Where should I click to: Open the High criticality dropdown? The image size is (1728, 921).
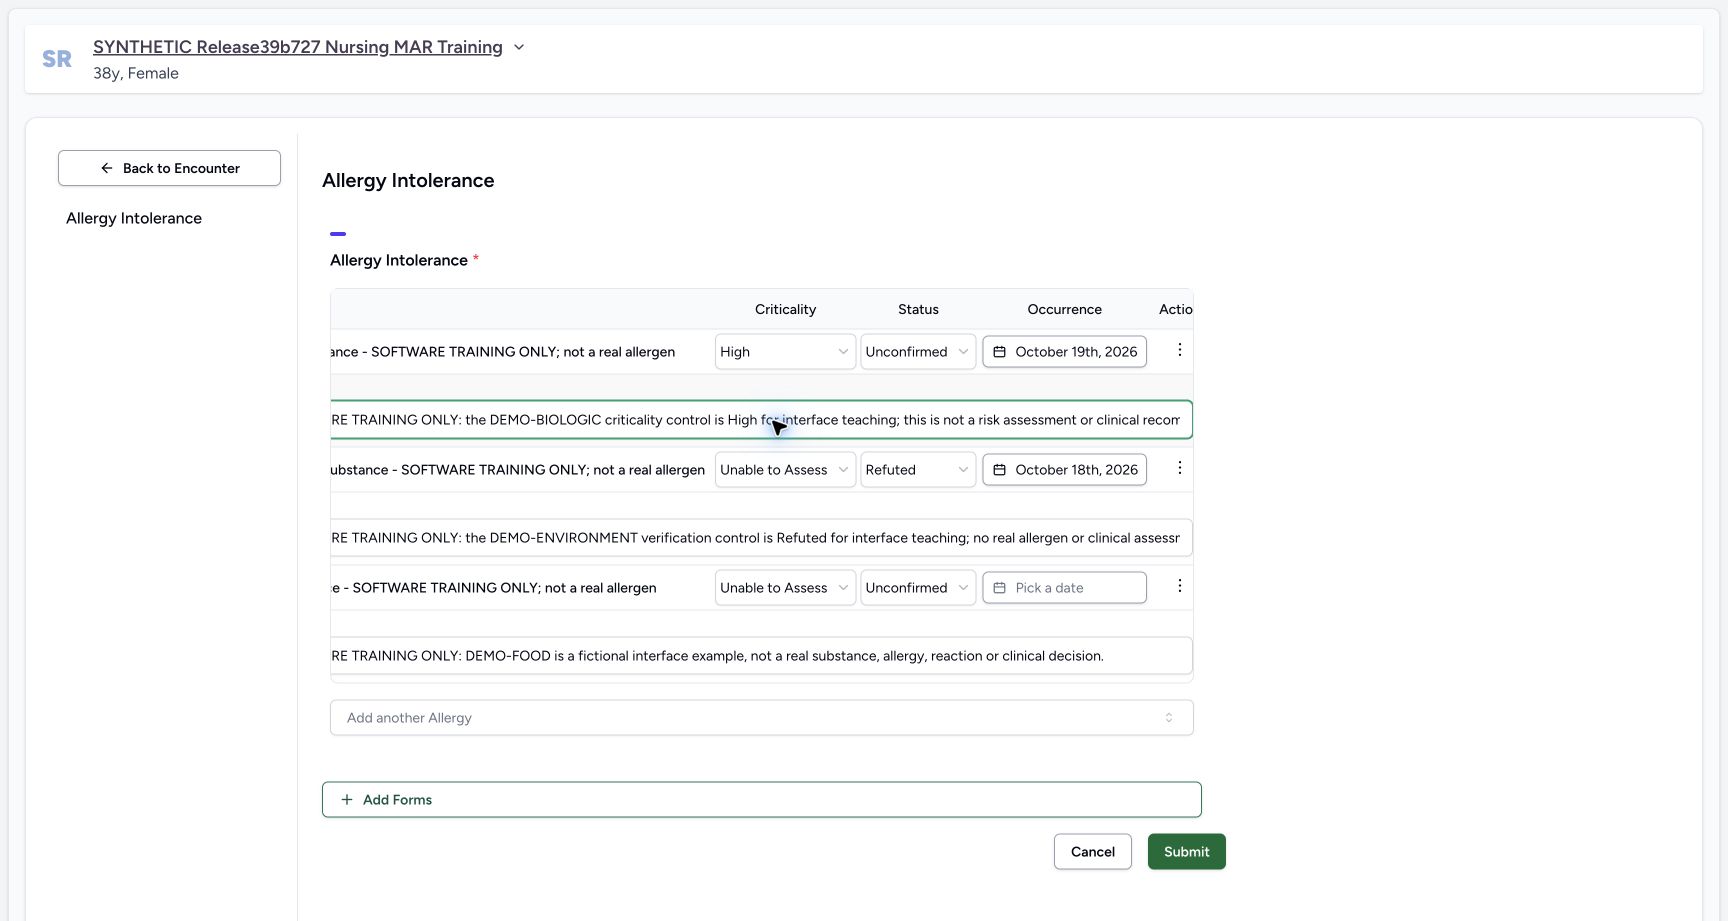785,352
